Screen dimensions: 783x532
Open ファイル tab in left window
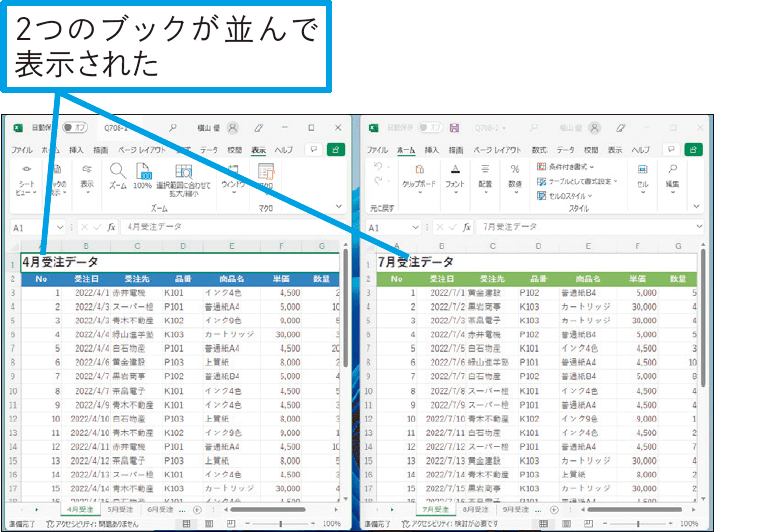22,150
